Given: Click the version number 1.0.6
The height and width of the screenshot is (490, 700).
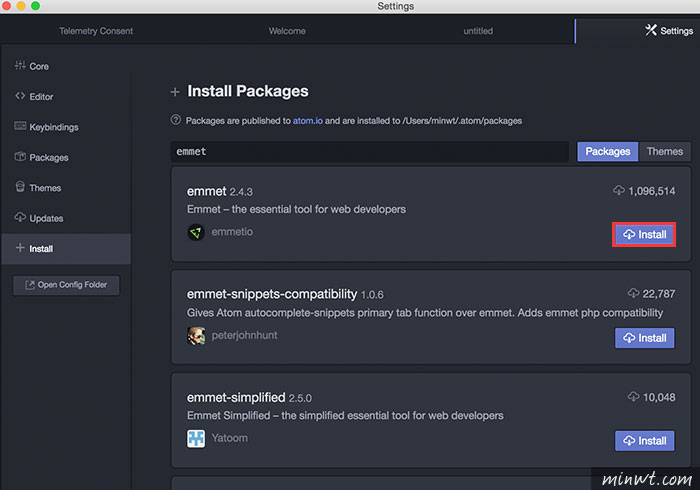Looking at the screenshot, I should click(372, 295).
